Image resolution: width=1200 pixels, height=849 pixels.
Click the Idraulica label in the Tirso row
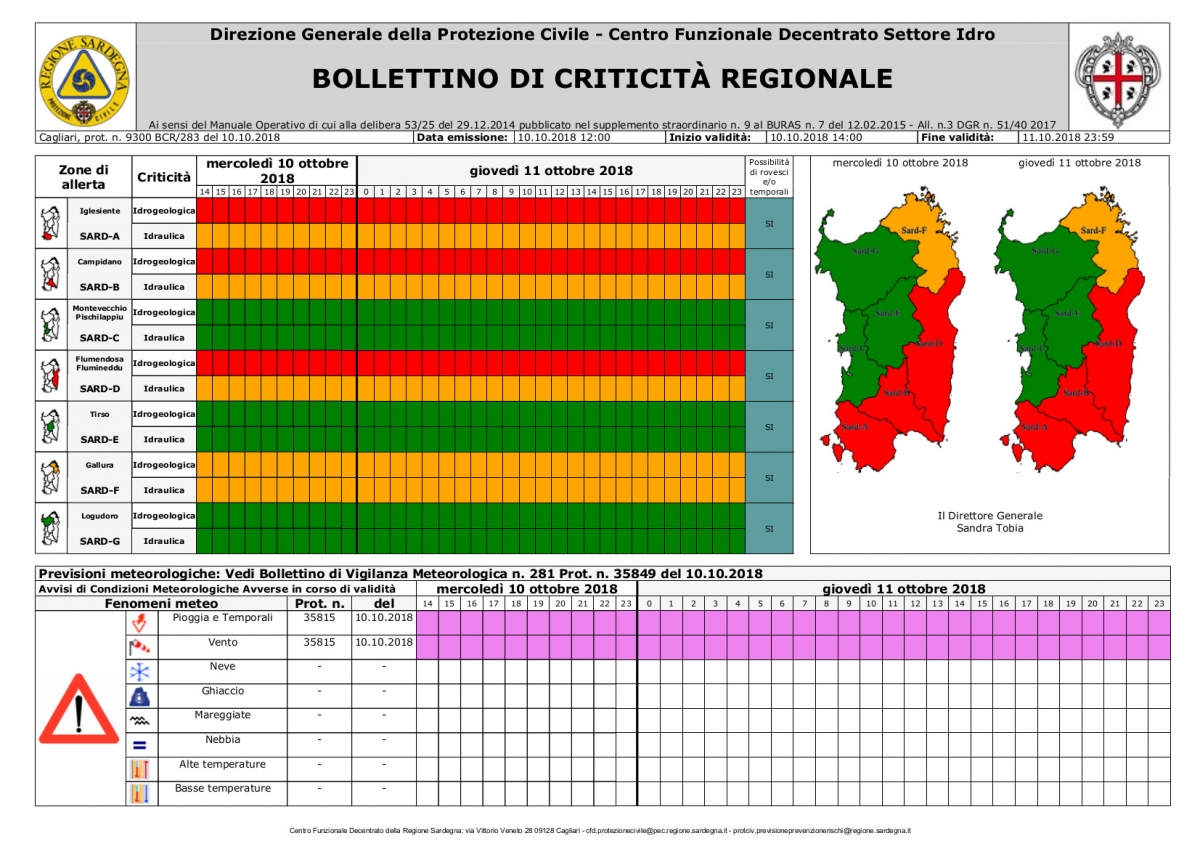coord(164,440)
